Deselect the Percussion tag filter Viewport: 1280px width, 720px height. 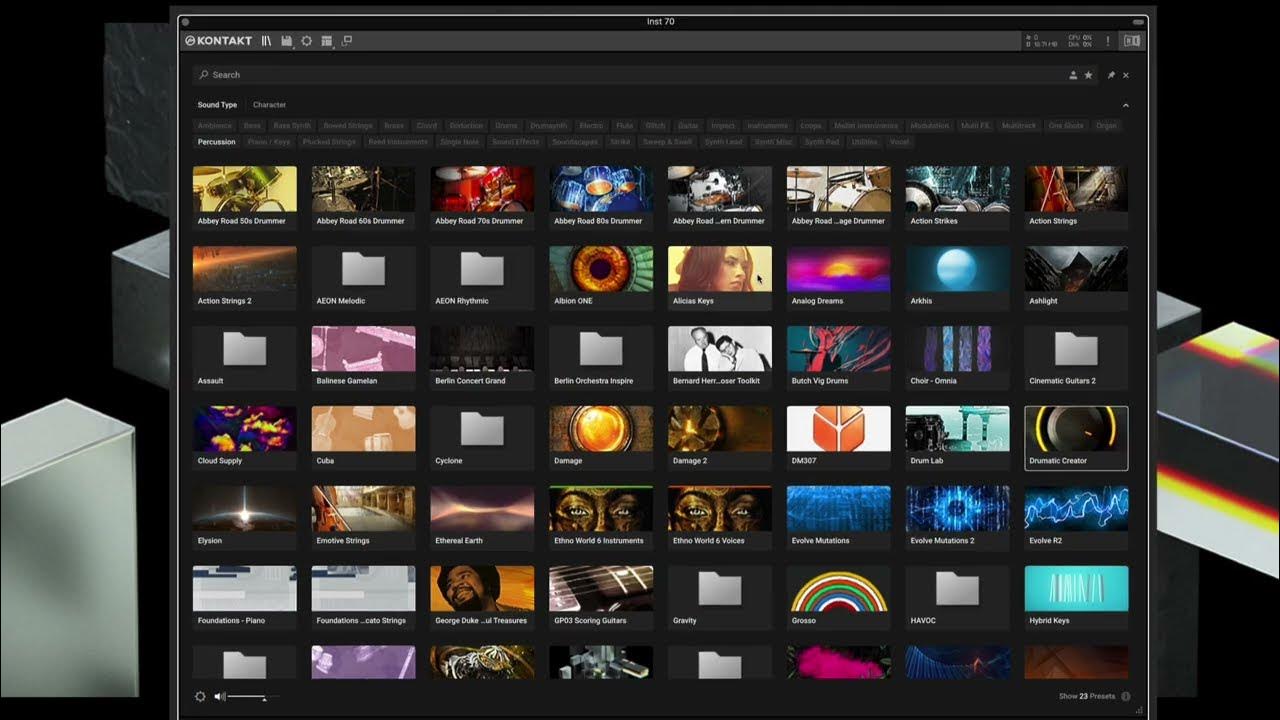pos(217,142)
